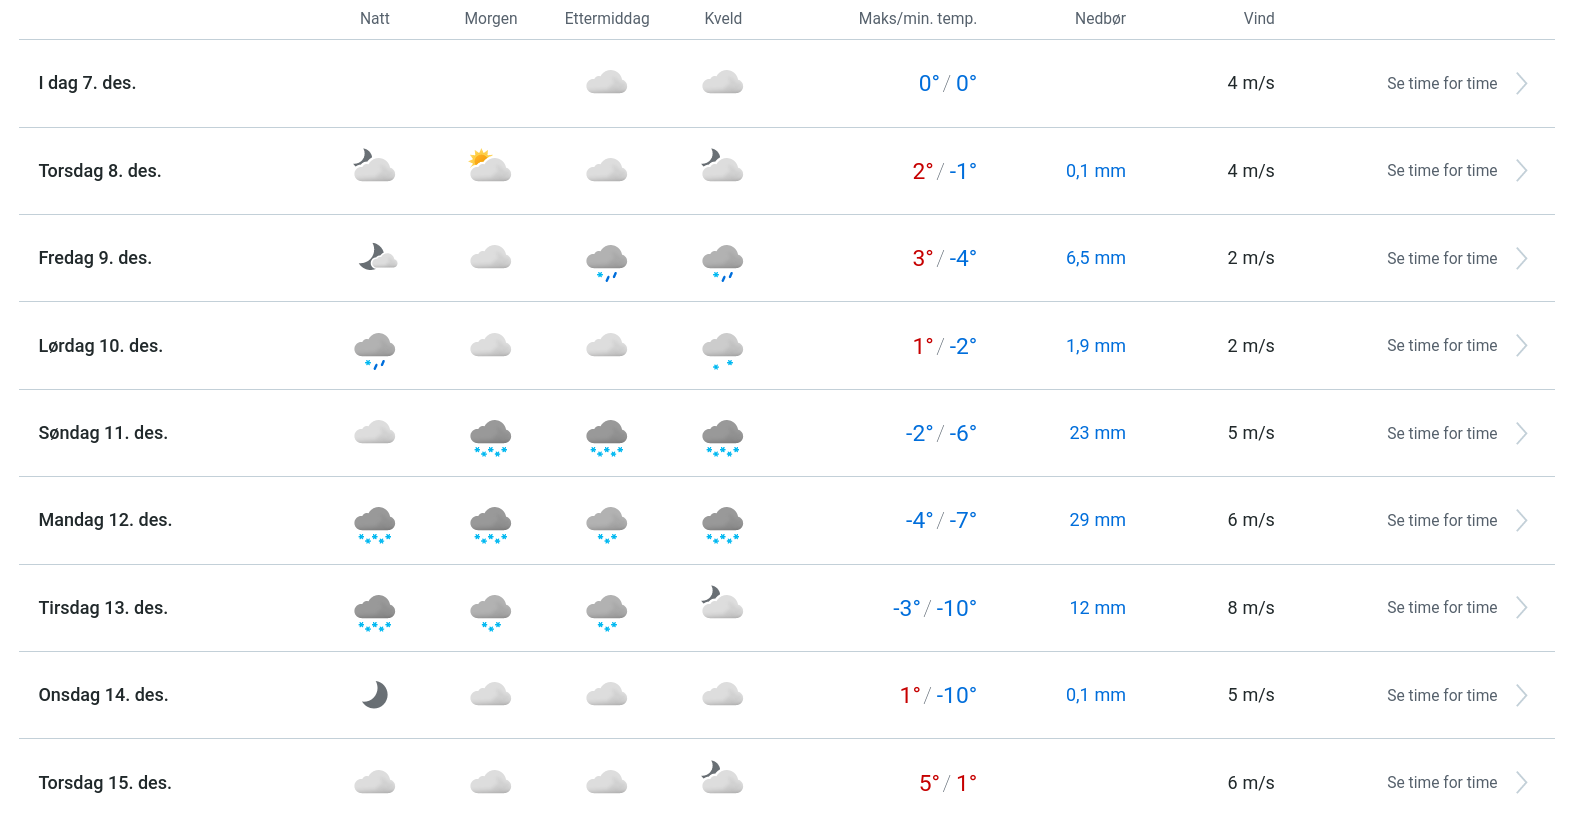1574x825 pixels.
Task: Open 'Se time for time' for Lørdag 10. des.
Action: tap(1441, 346)
